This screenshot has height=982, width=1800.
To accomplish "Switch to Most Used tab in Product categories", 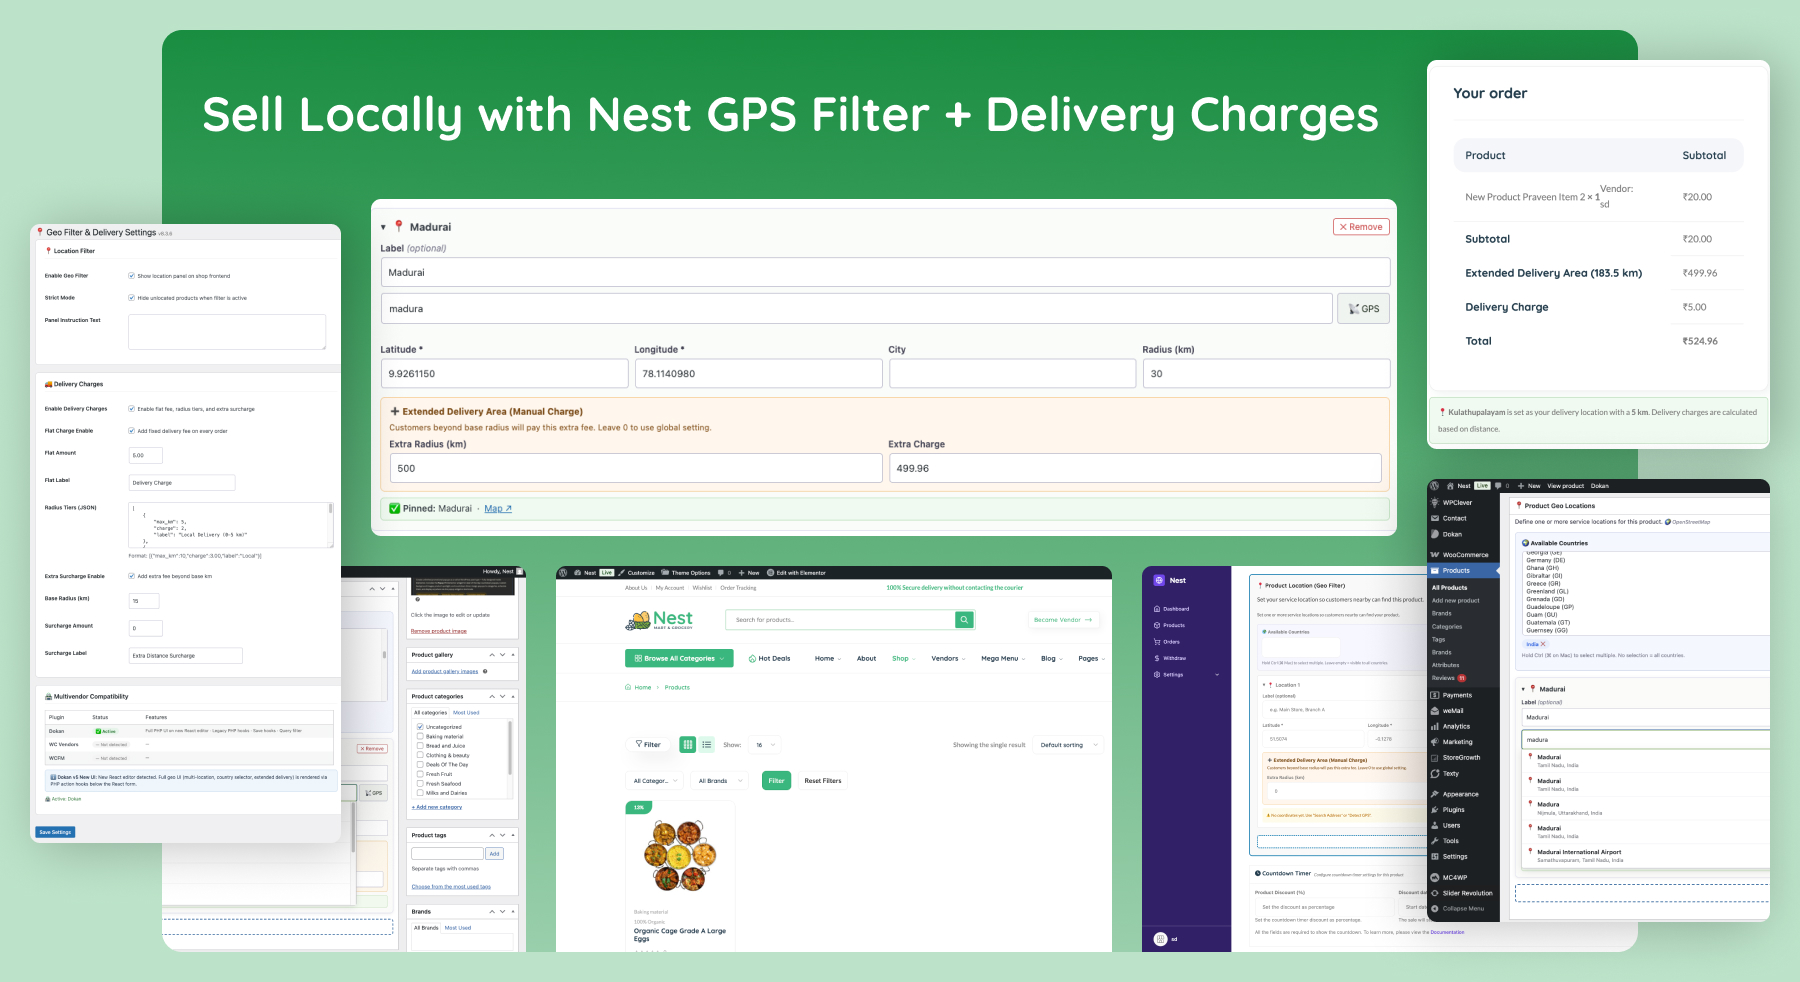I will [x=466, y=713].
